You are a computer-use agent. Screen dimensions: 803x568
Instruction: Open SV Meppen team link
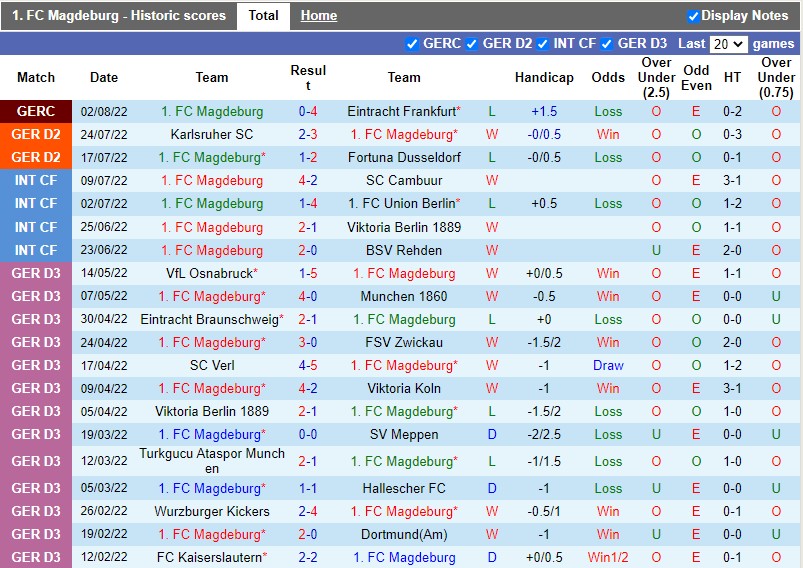(404, 435)
